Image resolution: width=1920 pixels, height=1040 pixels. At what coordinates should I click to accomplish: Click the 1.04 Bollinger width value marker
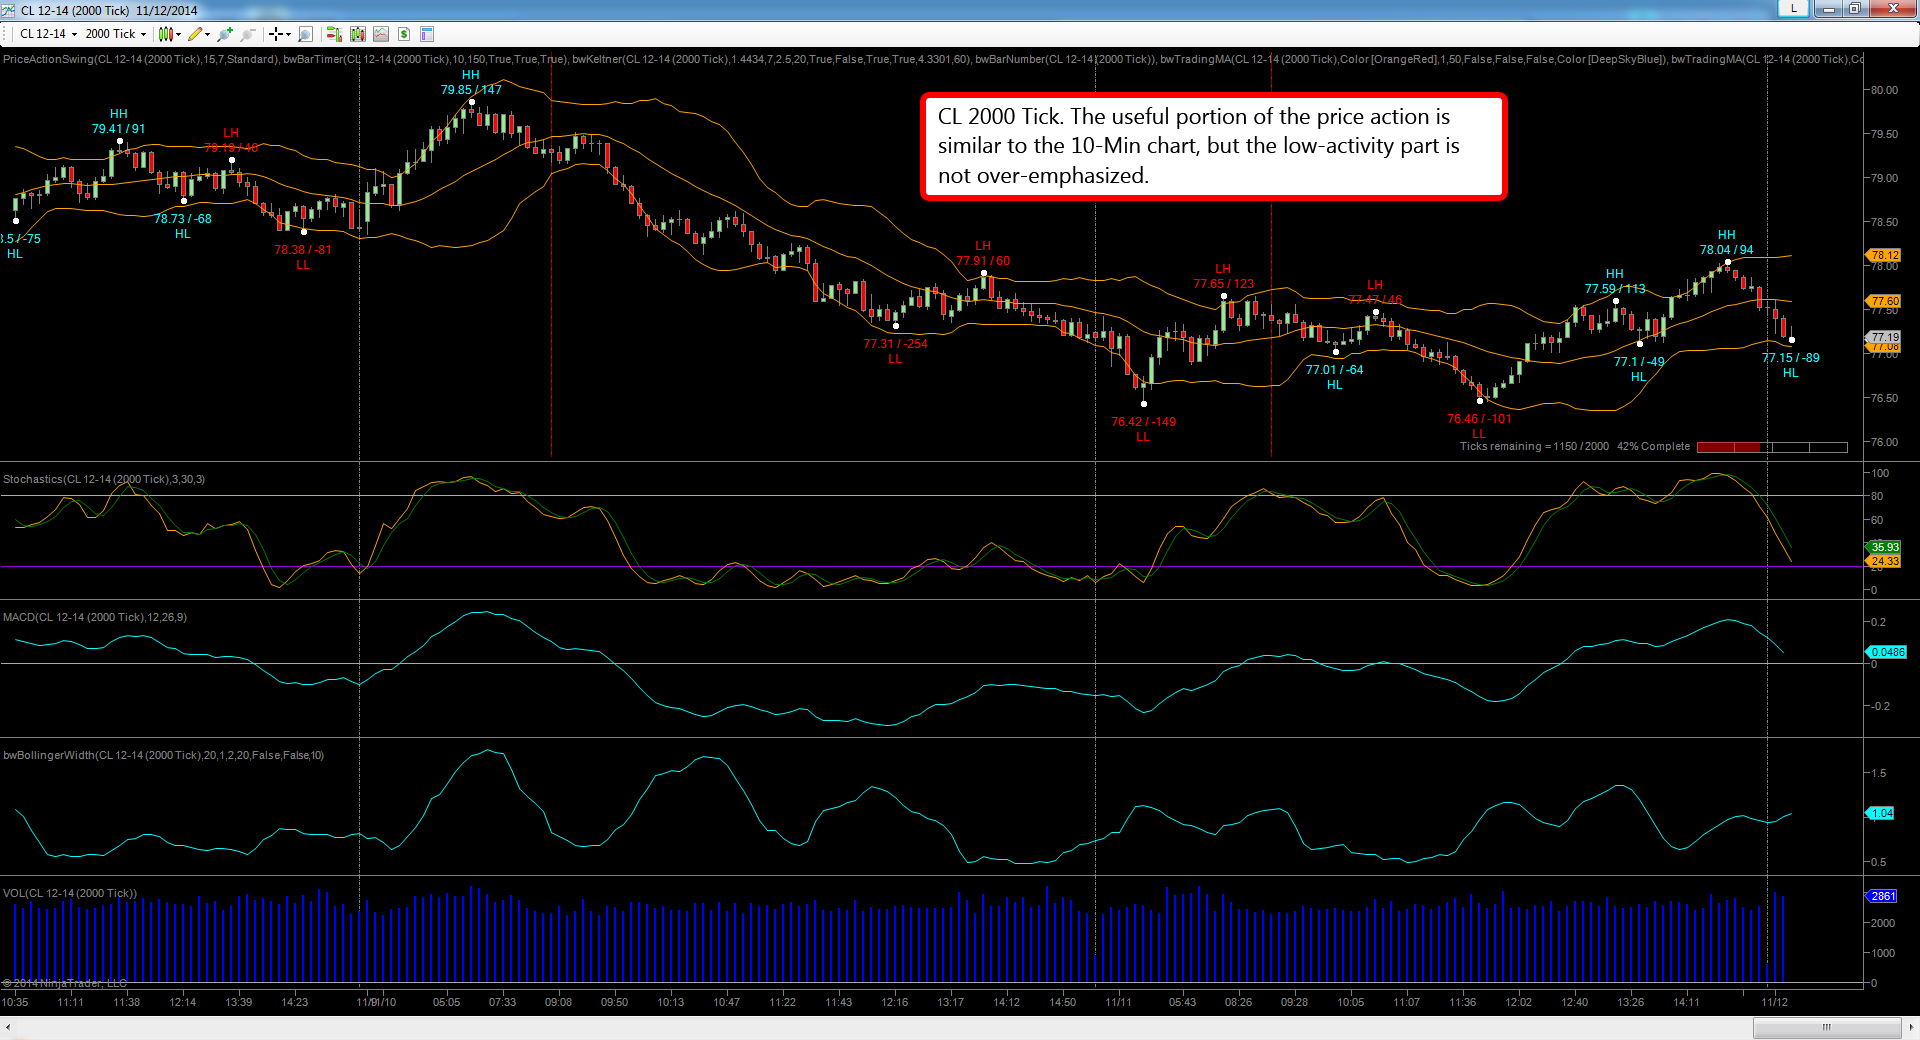1881,814
